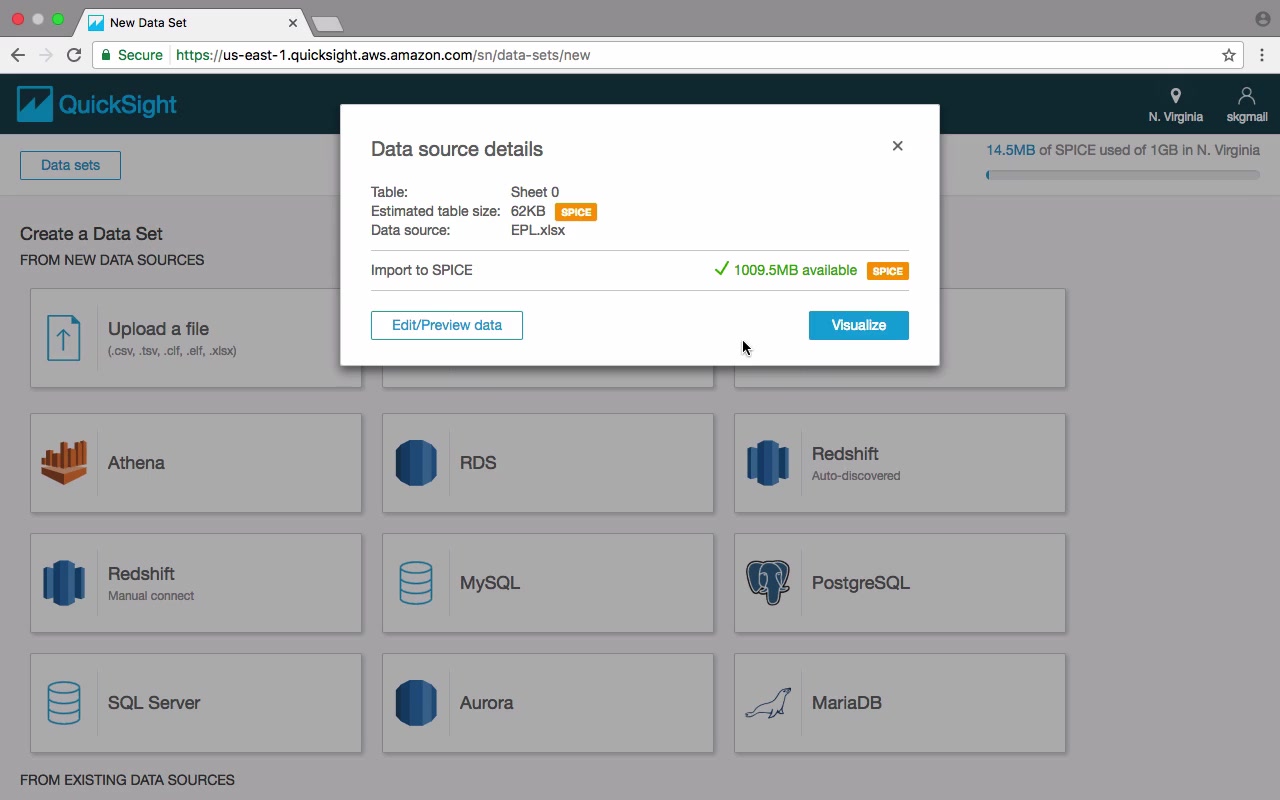Click the QuickSight logo icon

pyautogui.click(x=35, y=104)
